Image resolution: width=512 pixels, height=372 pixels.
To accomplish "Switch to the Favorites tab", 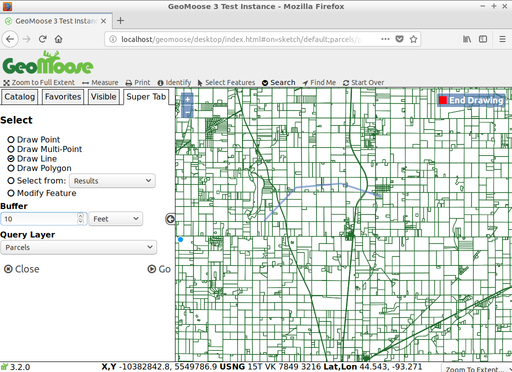I will point(63,97).
